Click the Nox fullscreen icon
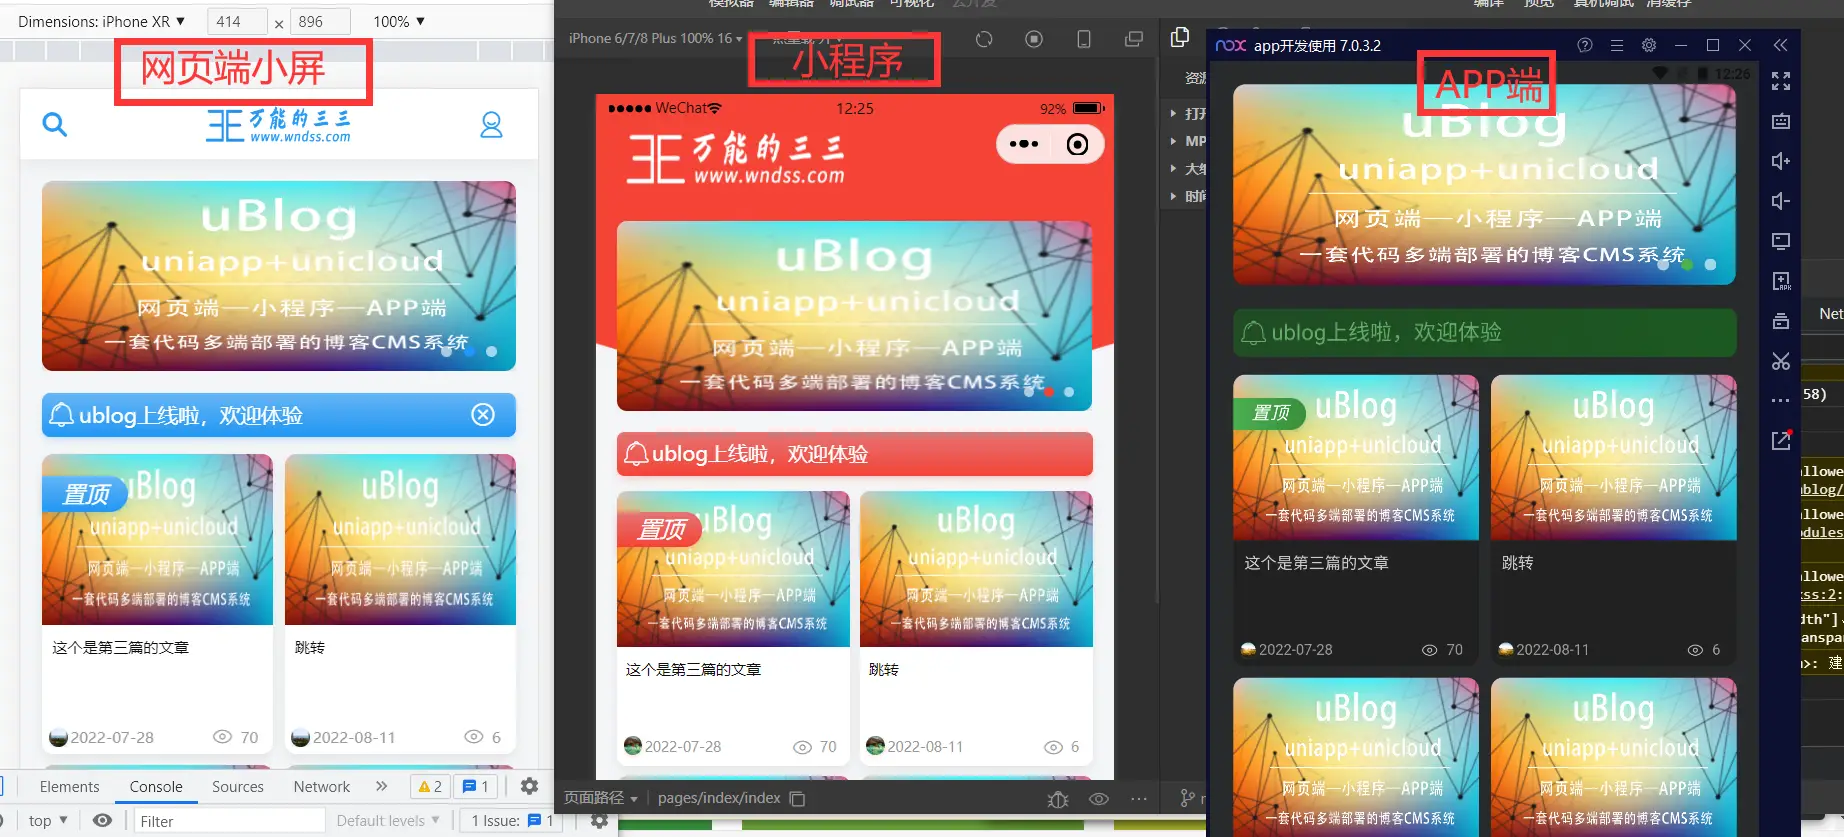1844x837 pixels. 1781,81
